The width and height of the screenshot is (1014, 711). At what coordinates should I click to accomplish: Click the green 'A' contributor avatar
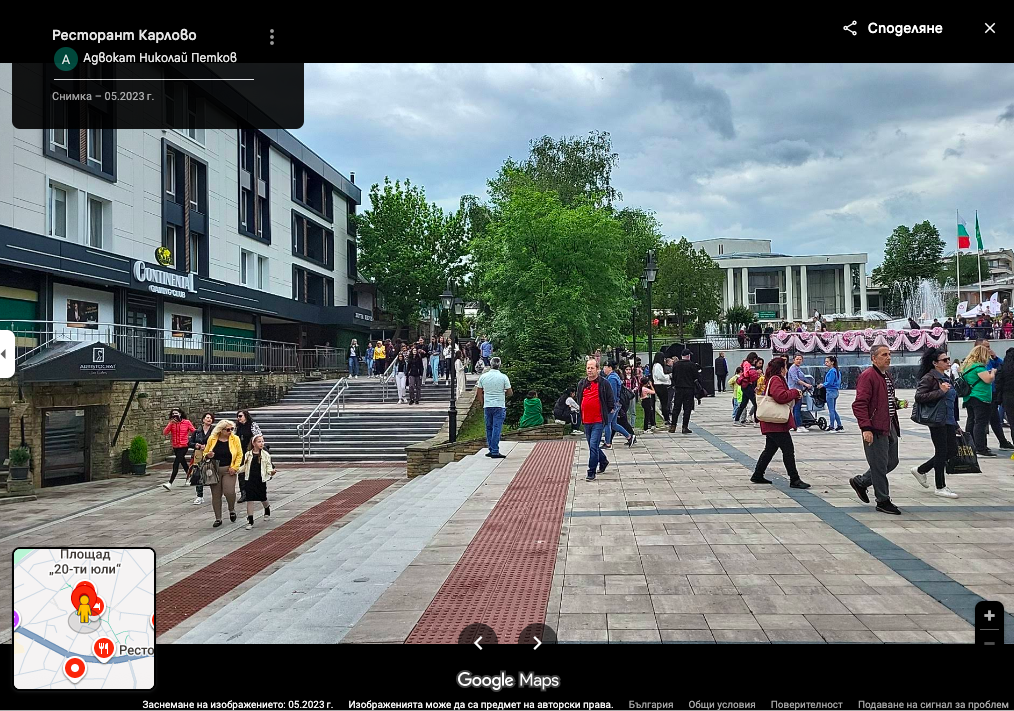coord(66,59)
